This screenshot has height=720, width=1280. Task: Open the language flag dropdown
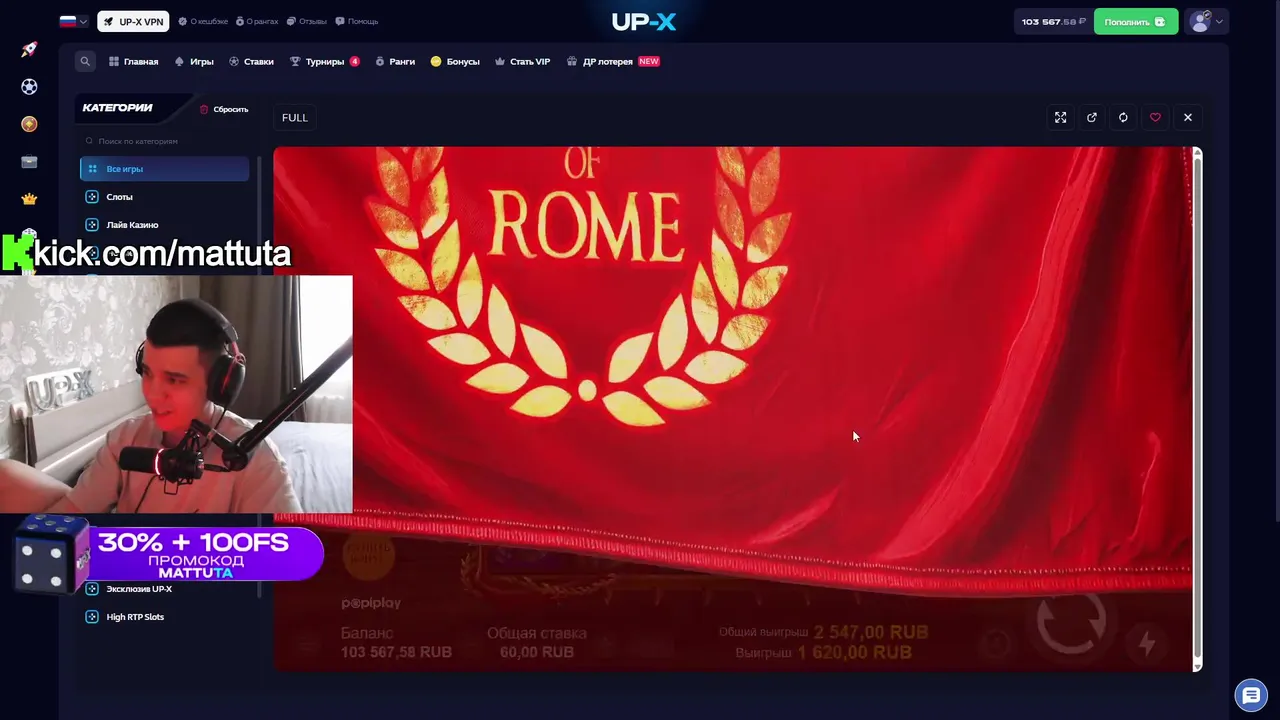point(73,21)
